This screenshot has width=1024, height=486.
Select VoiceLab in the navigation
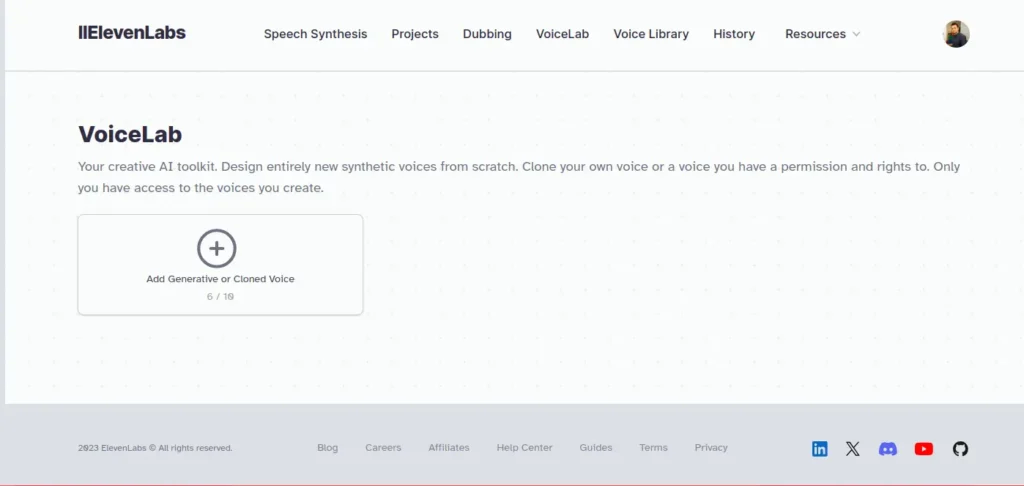tap(562, 34)
